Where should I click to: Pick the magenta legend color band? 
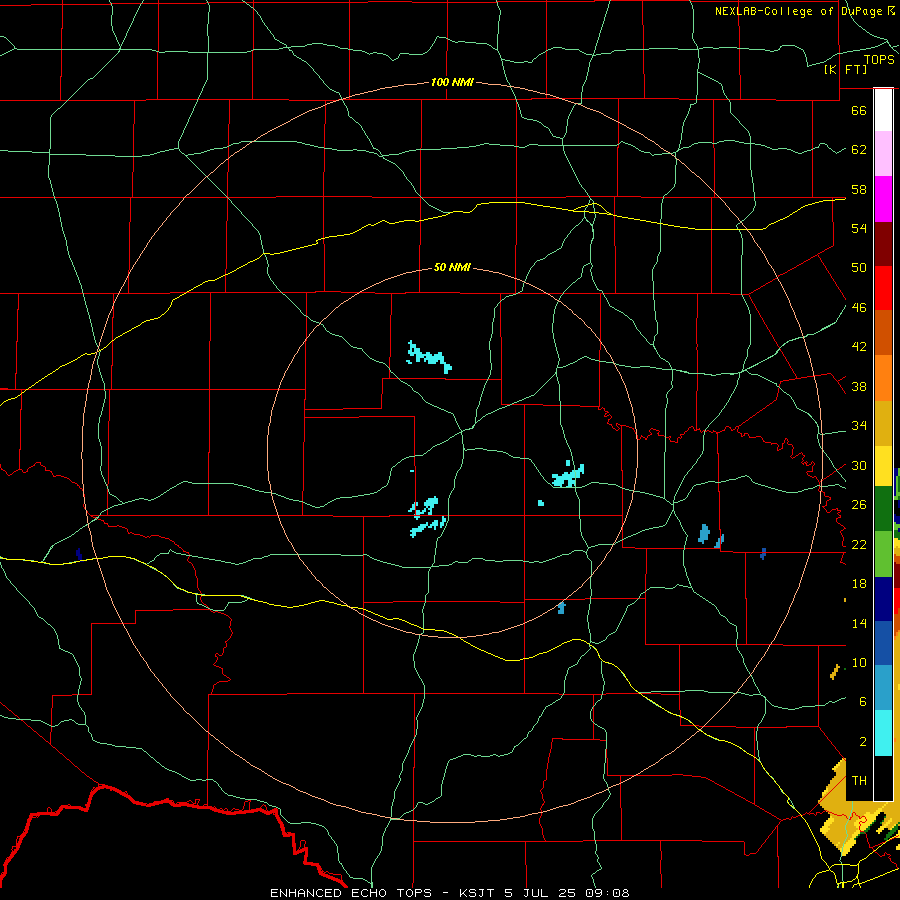pyautogui.click(x=883, y=199)
